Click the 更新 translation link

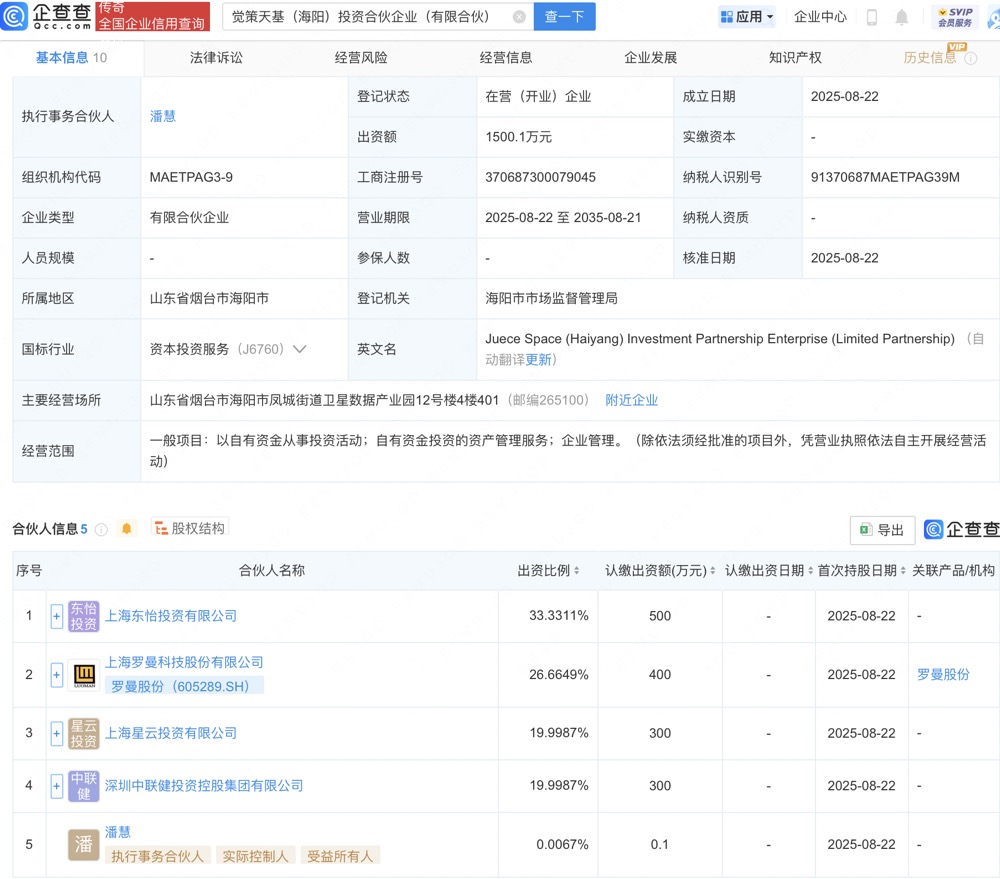click(538, 360)
